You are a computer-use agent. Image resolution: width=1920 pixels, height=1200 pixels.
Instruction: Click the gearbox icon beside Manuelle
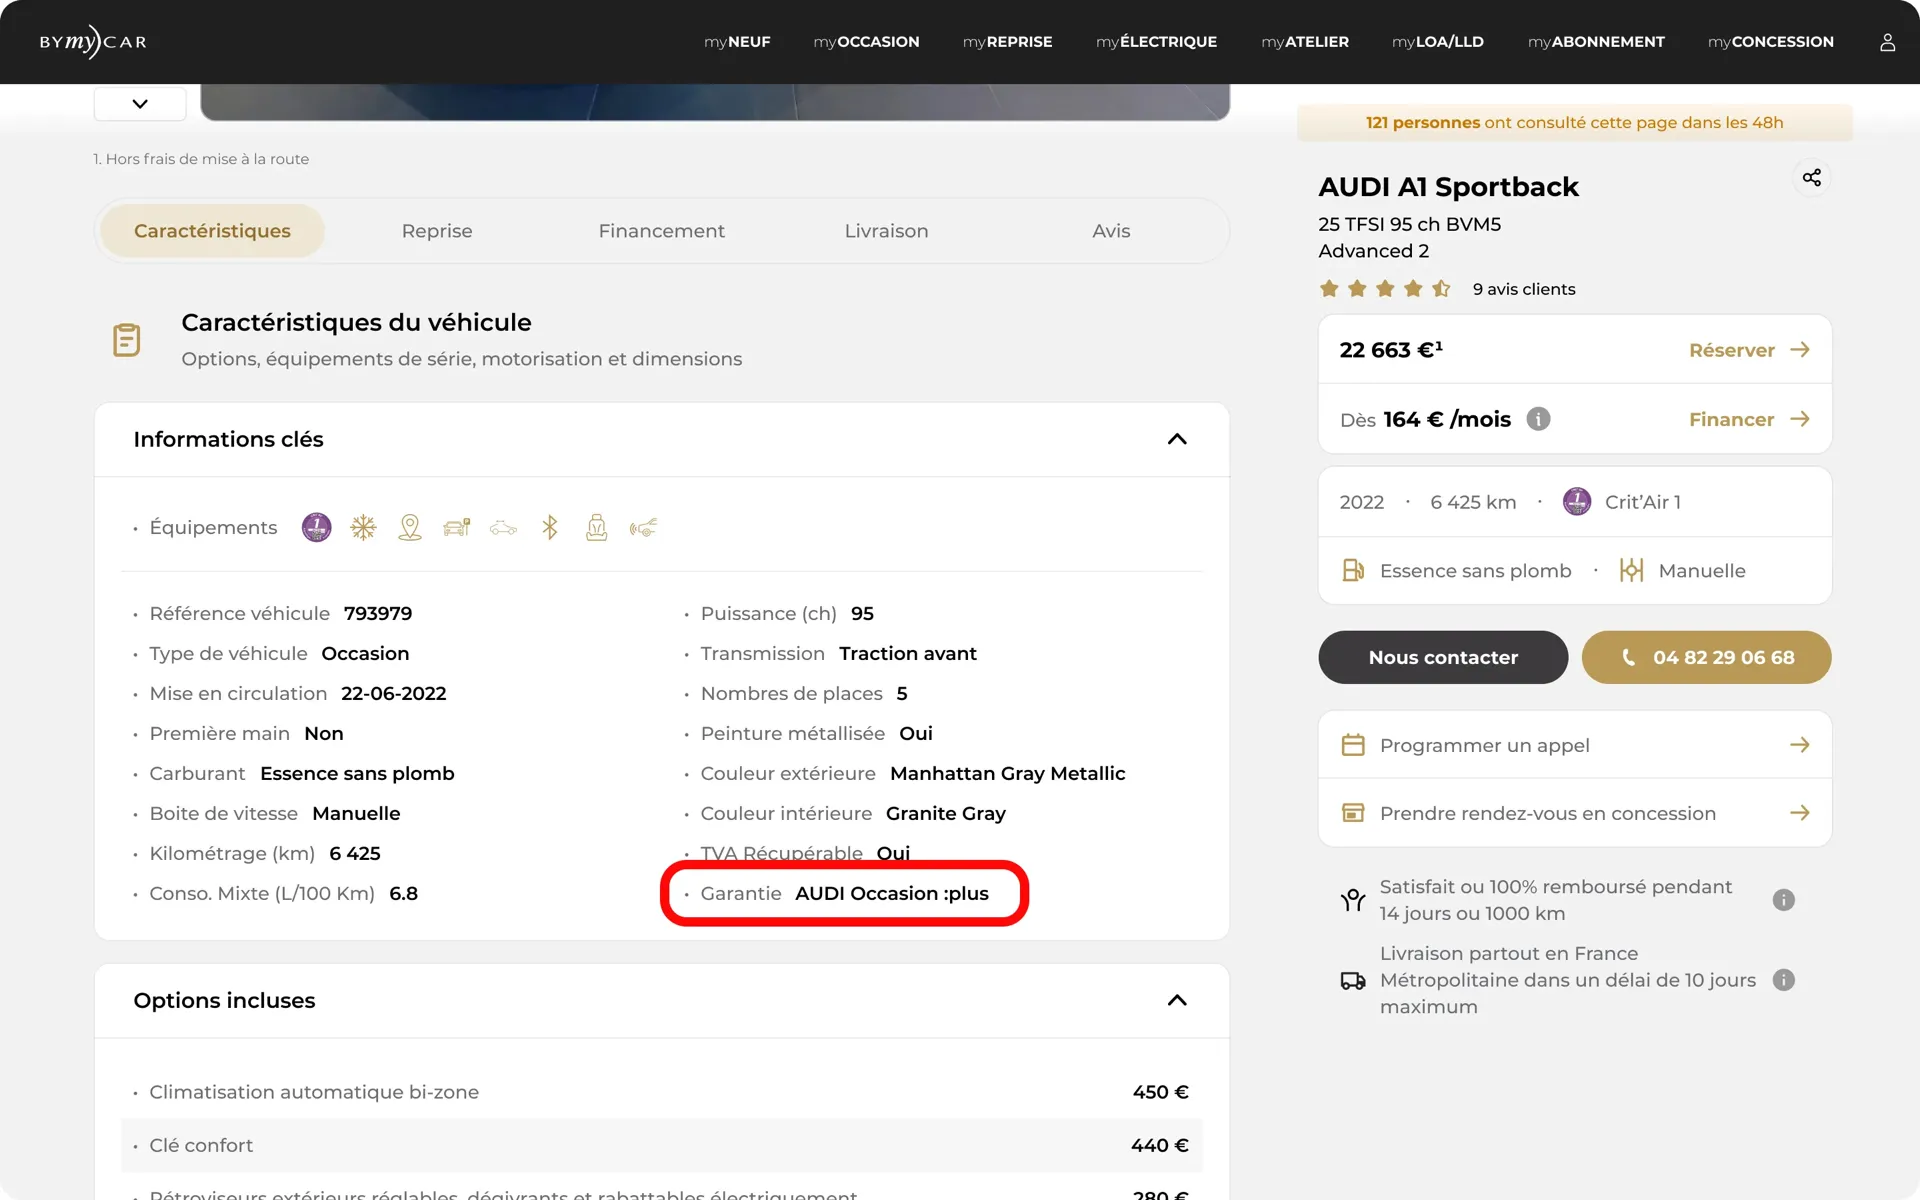pyautogui.click(x=1631, y=570)
